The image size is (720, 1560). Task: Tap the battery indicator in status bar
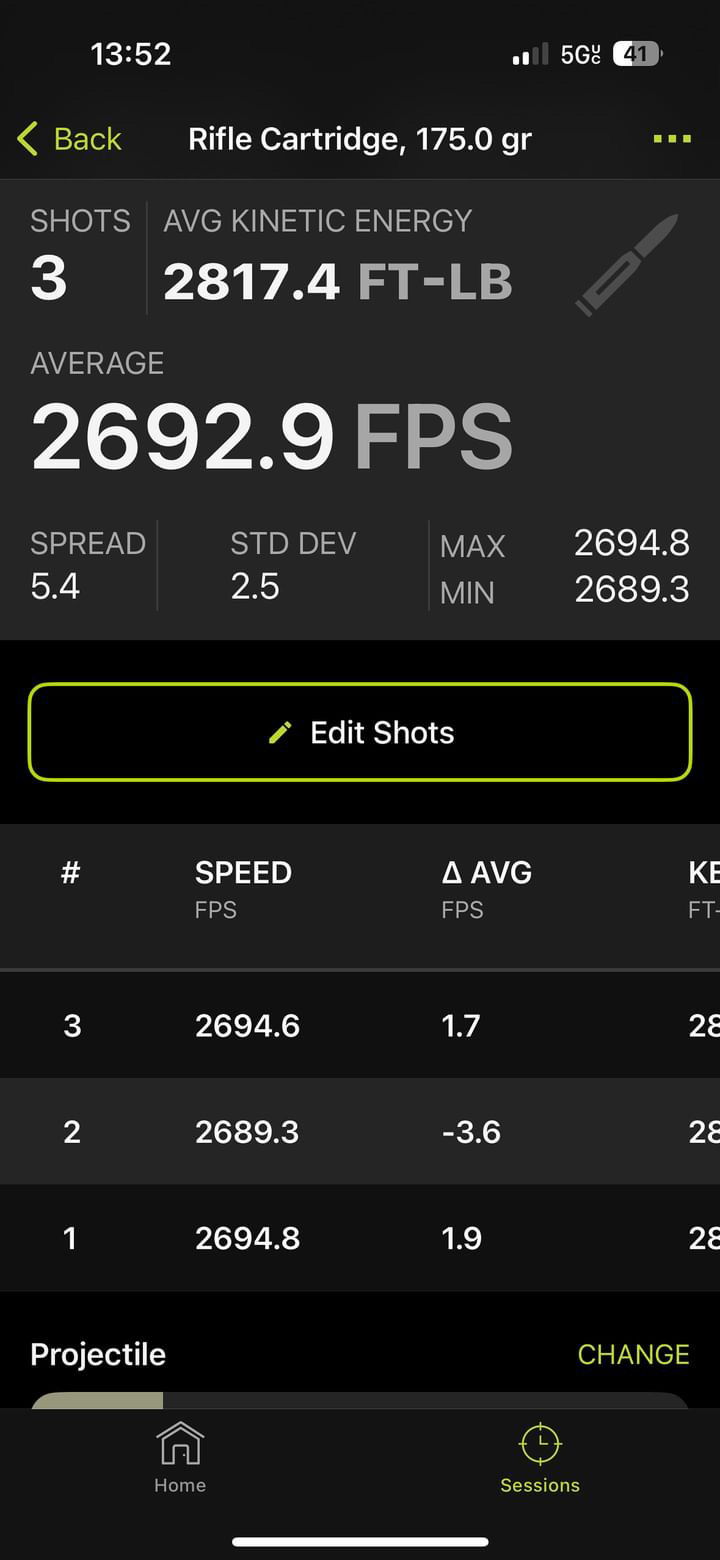pyautogui.click(x=636, y=54)
